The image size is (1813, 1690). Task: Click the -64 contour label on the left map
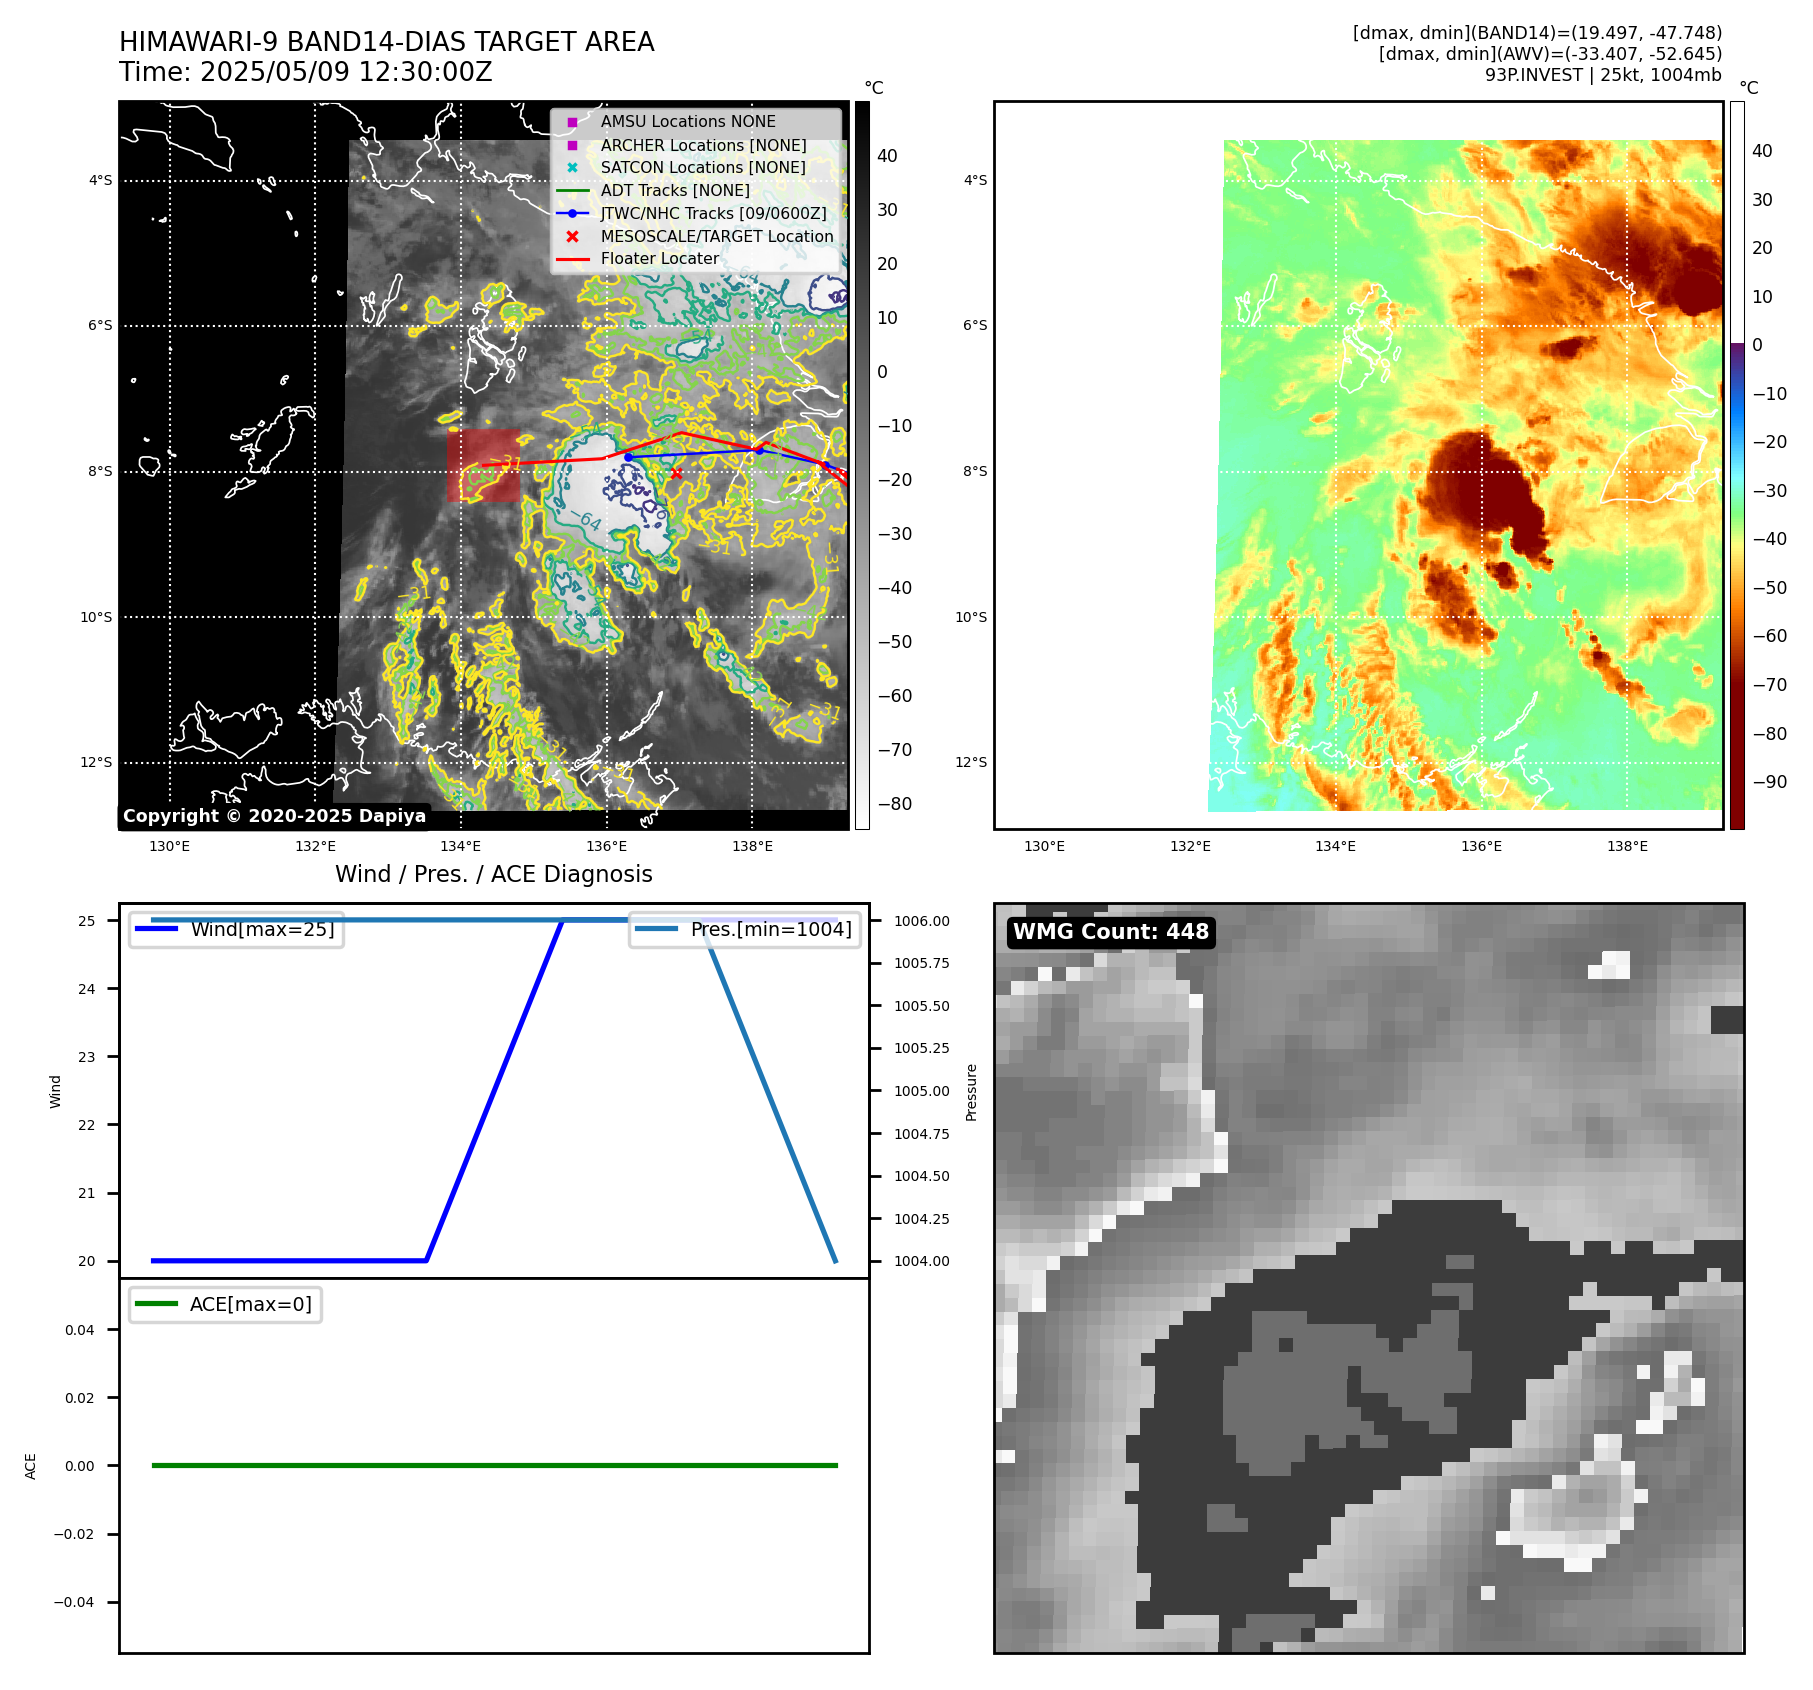584,520
